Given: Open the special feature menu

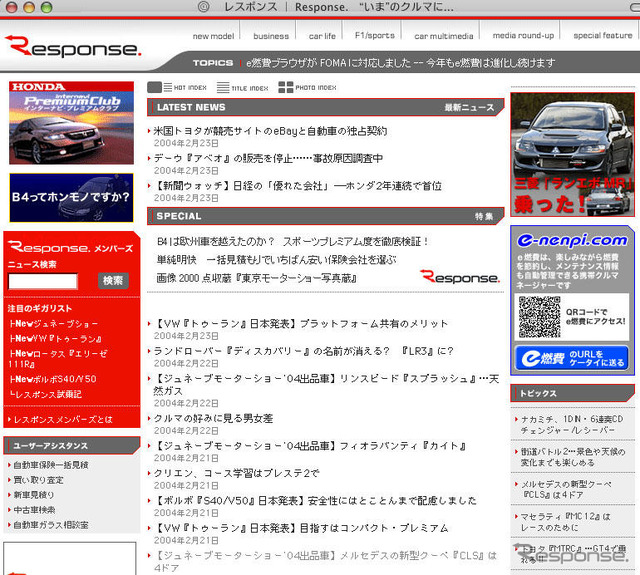Looking at the screenshot, I should [602, 36].
